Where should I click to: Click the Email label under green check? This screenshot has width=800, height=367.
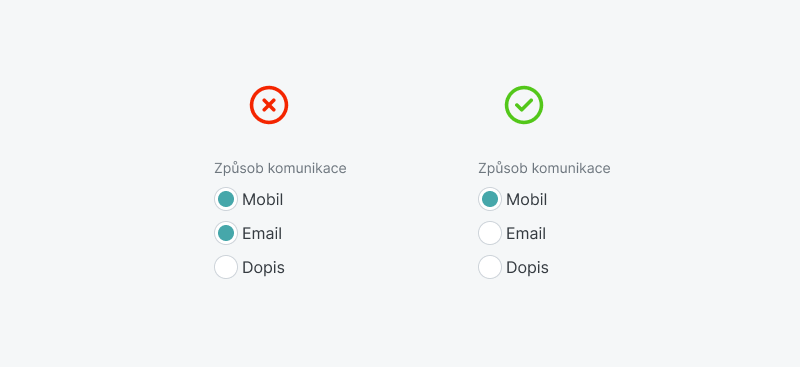pos(526,234)
